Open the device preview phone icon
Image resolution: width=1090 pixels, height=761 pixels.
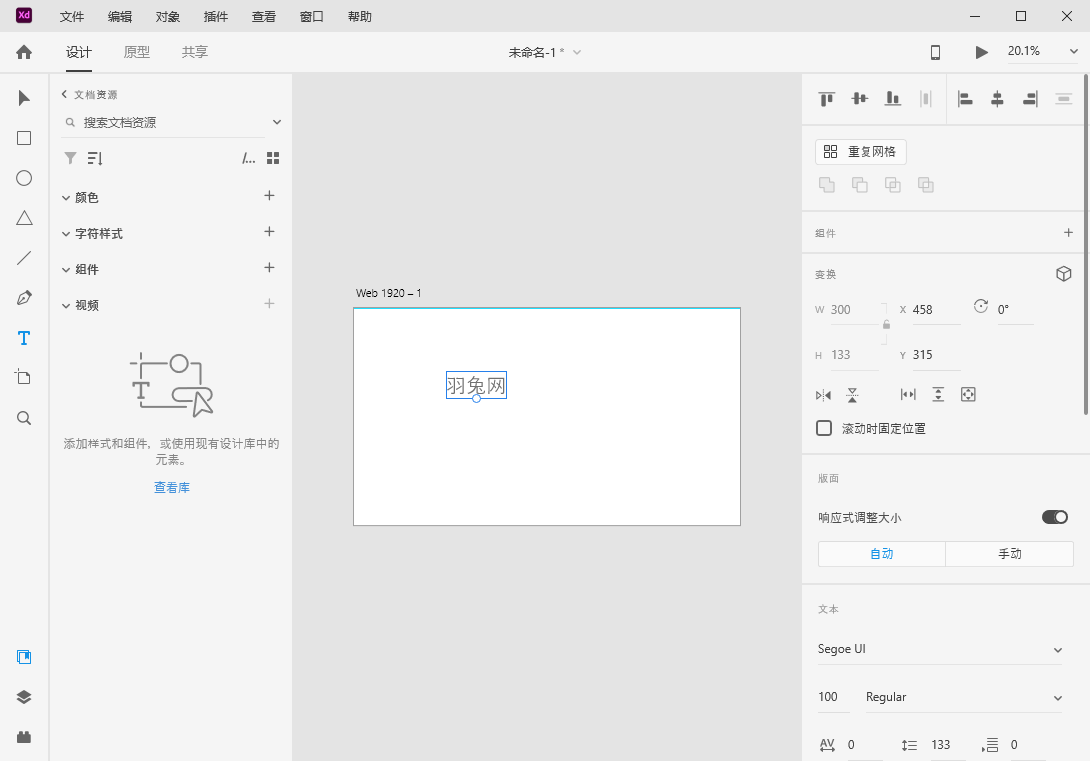coord(936,52)
